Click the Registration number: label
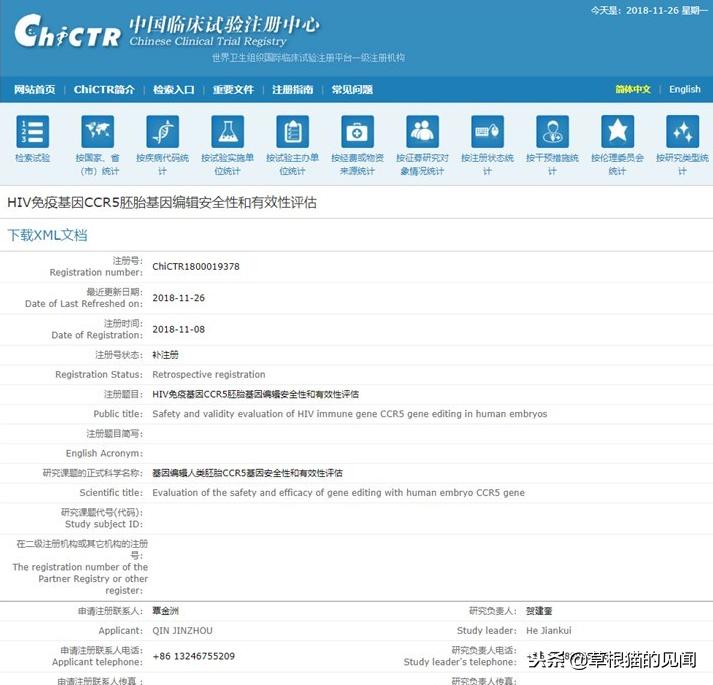 click(96, 272)
